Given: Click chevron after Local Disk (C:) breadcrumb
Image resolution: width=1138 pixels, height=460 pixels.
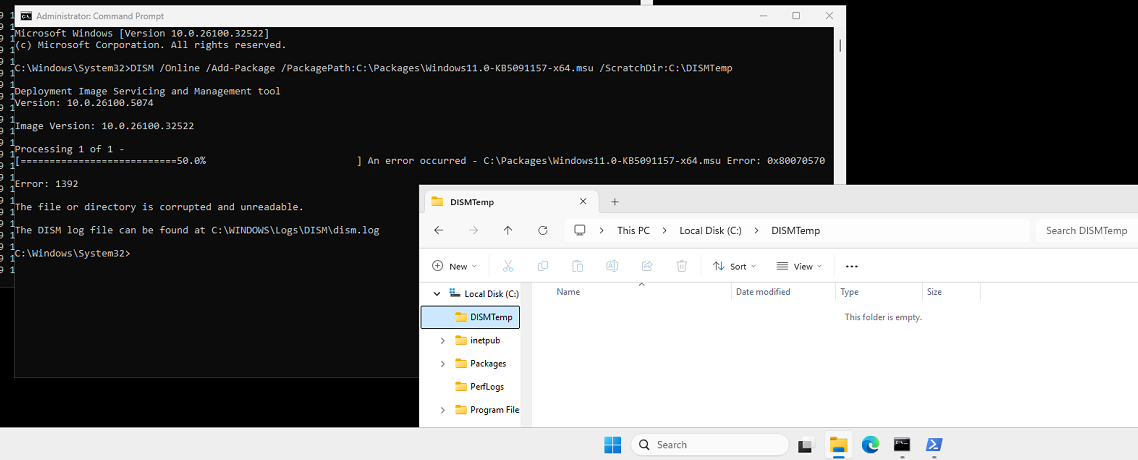Looking at the screenshot, I should pyautogui.click(x=756, y=231).
